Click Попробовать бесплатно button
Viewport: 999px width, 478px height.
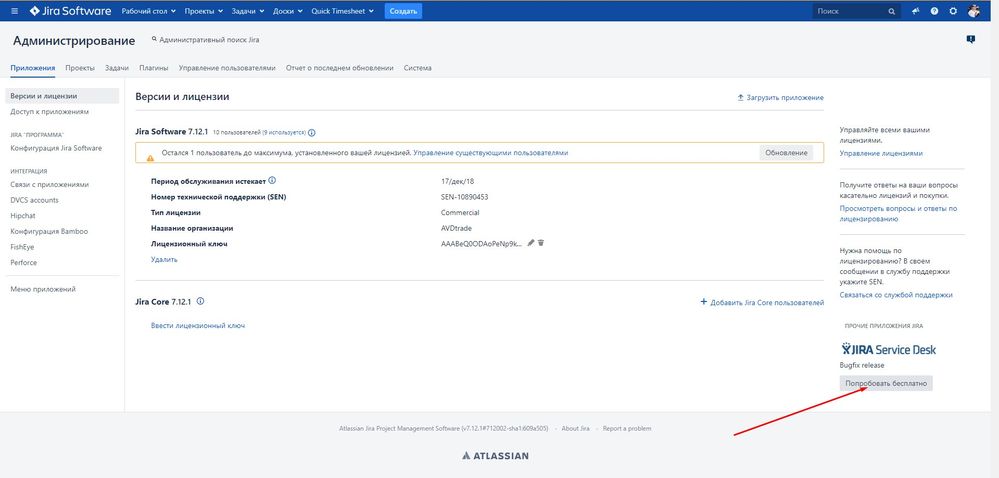click(x=886, y=383)
